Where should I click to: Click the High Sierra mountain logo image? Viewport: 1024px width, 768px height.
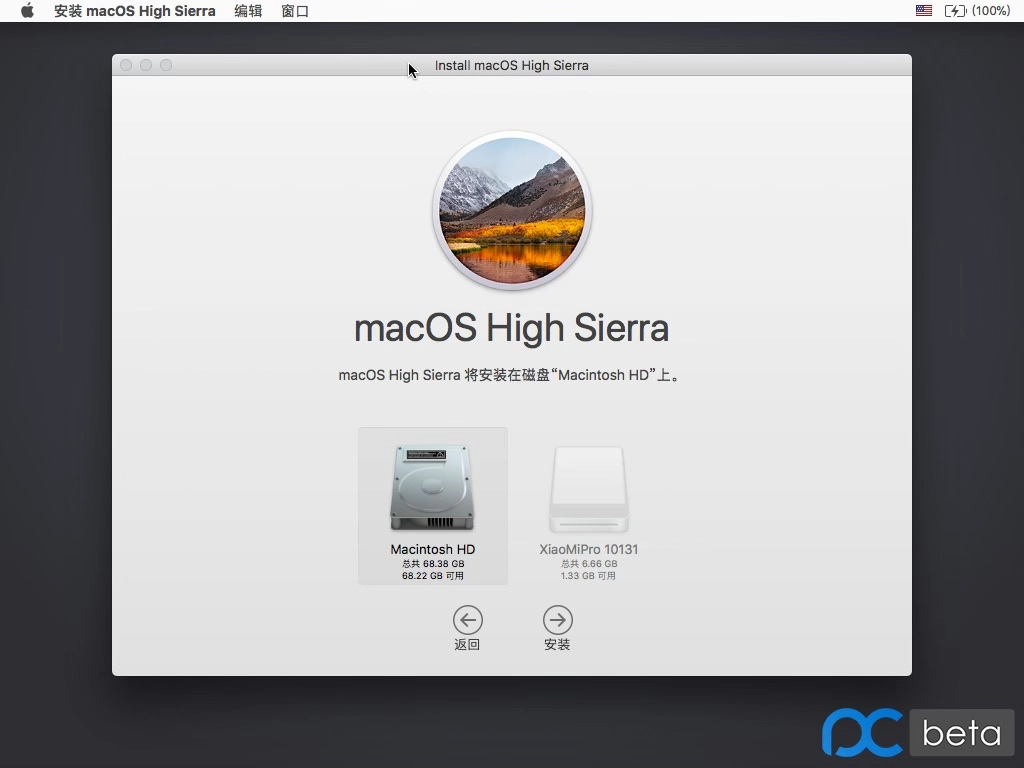(x=512, y=210)
